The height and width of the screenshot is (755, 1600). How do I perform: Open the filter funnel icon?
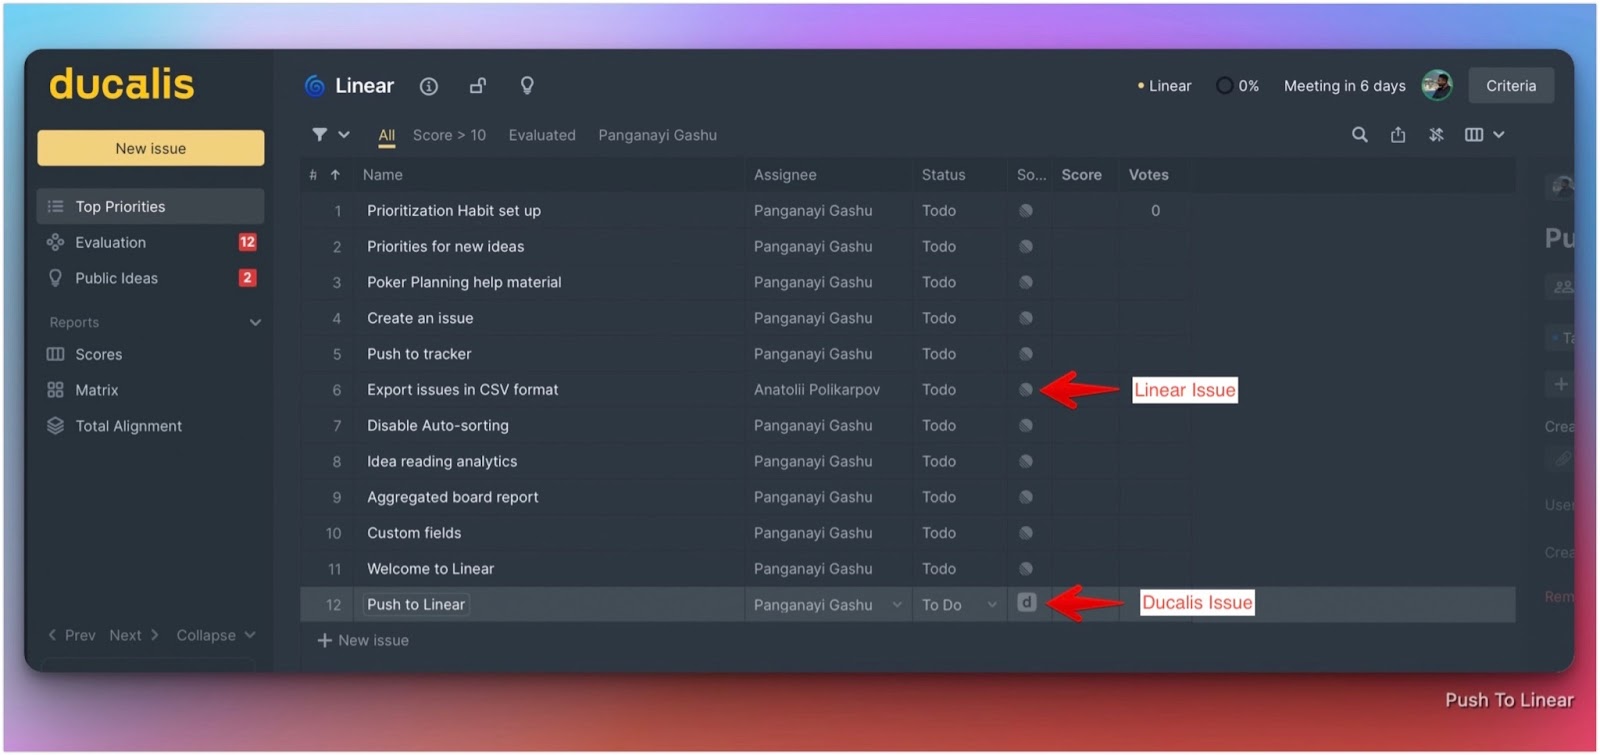[x=319, y=134]
